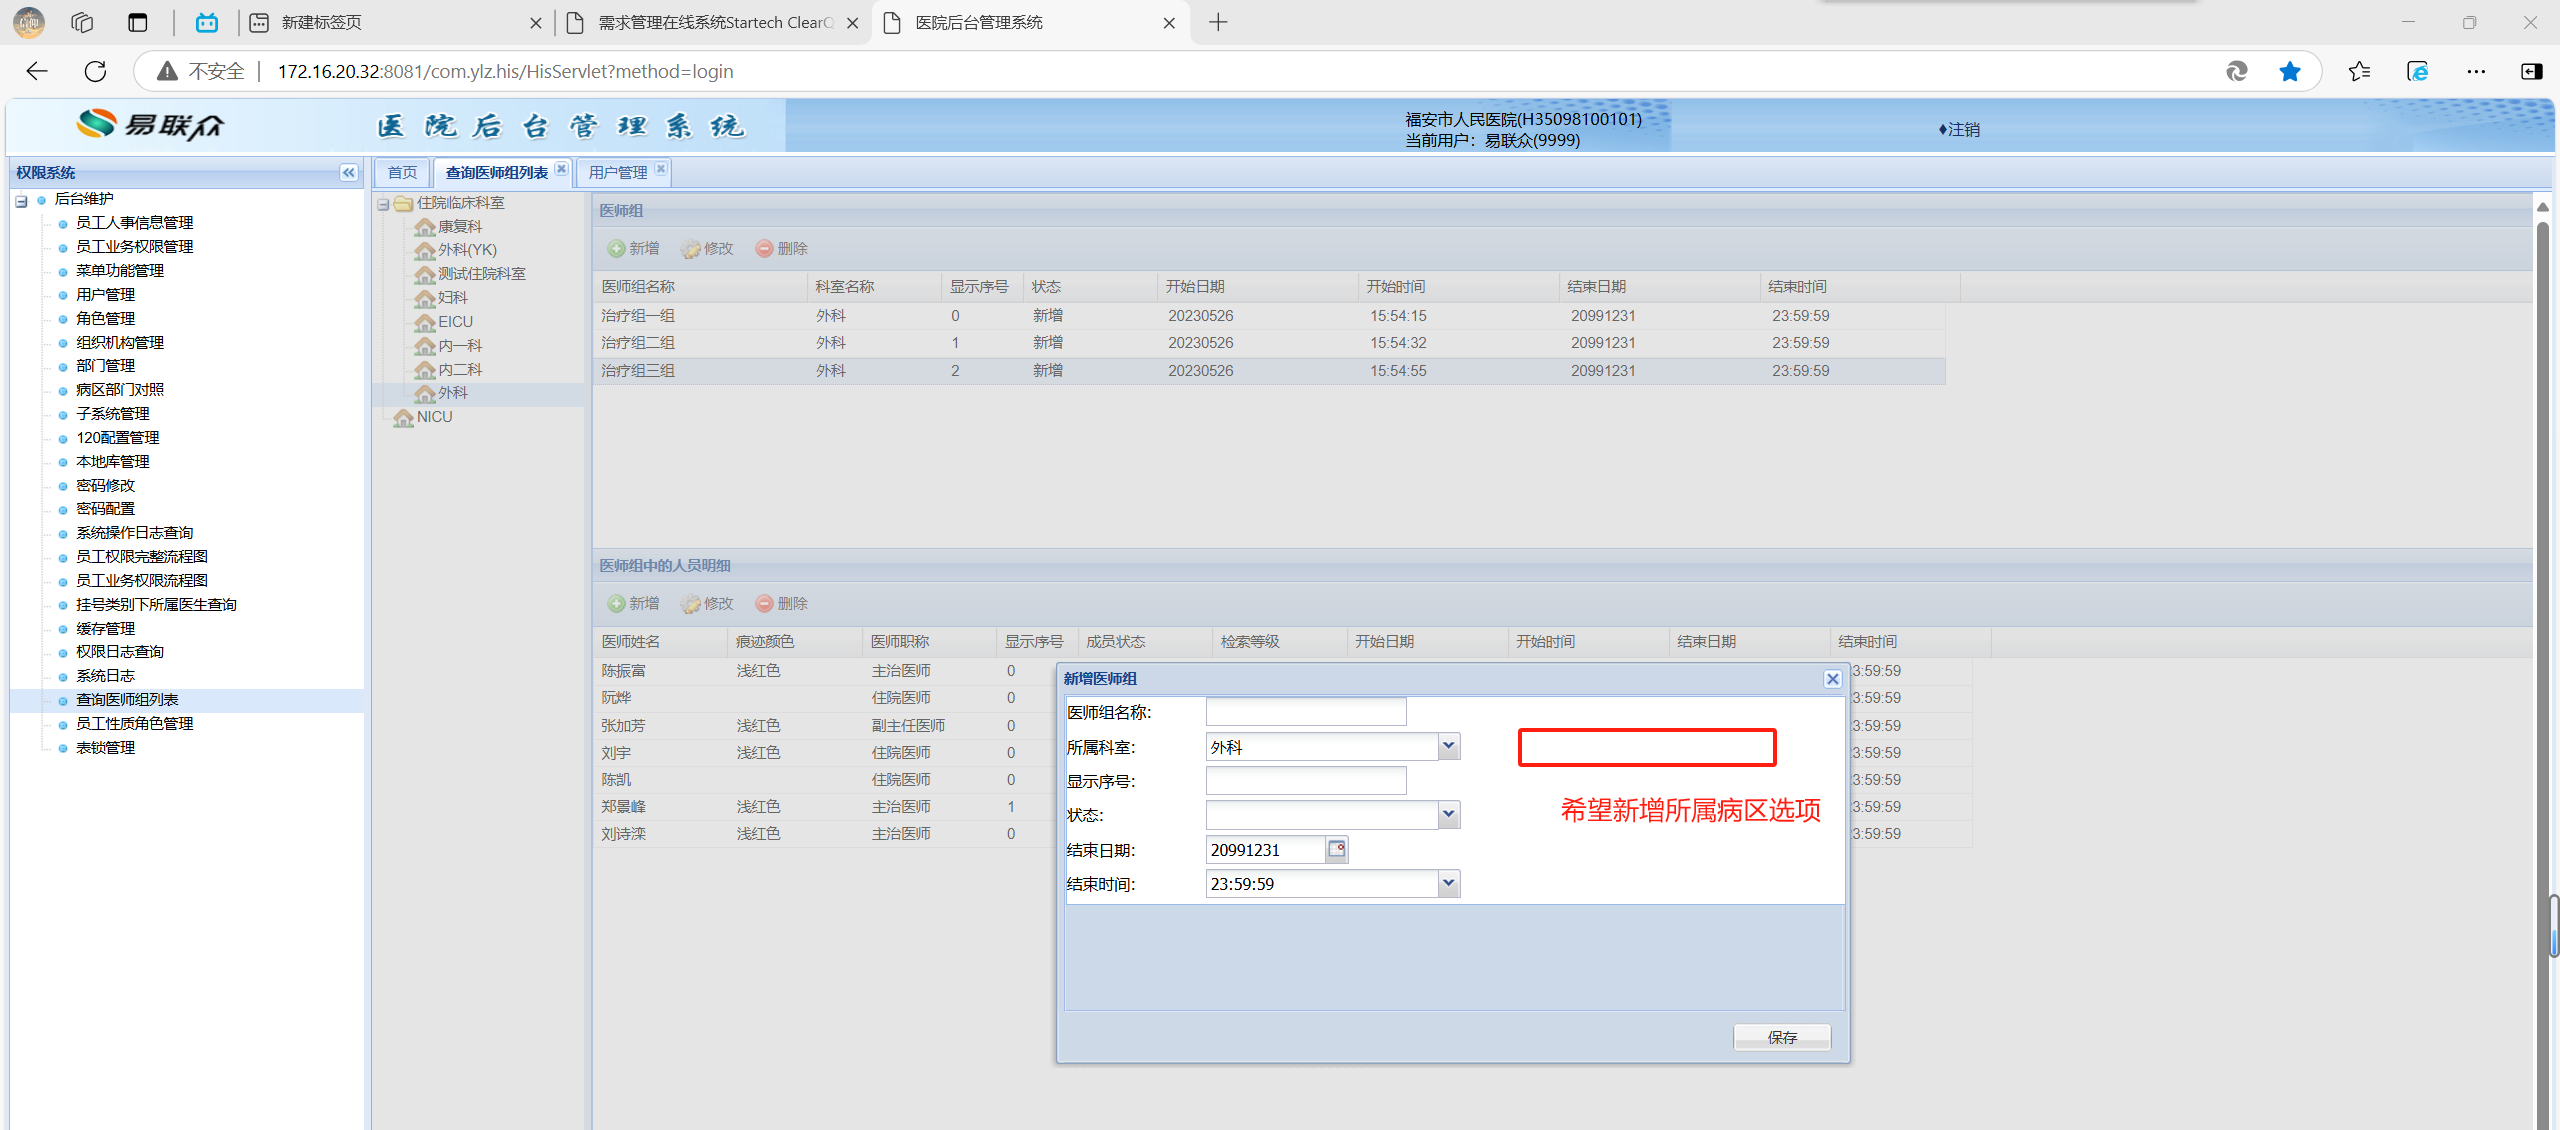
Task: Close the 新增医师组 dialog
Action: (x=1832, y=679)
